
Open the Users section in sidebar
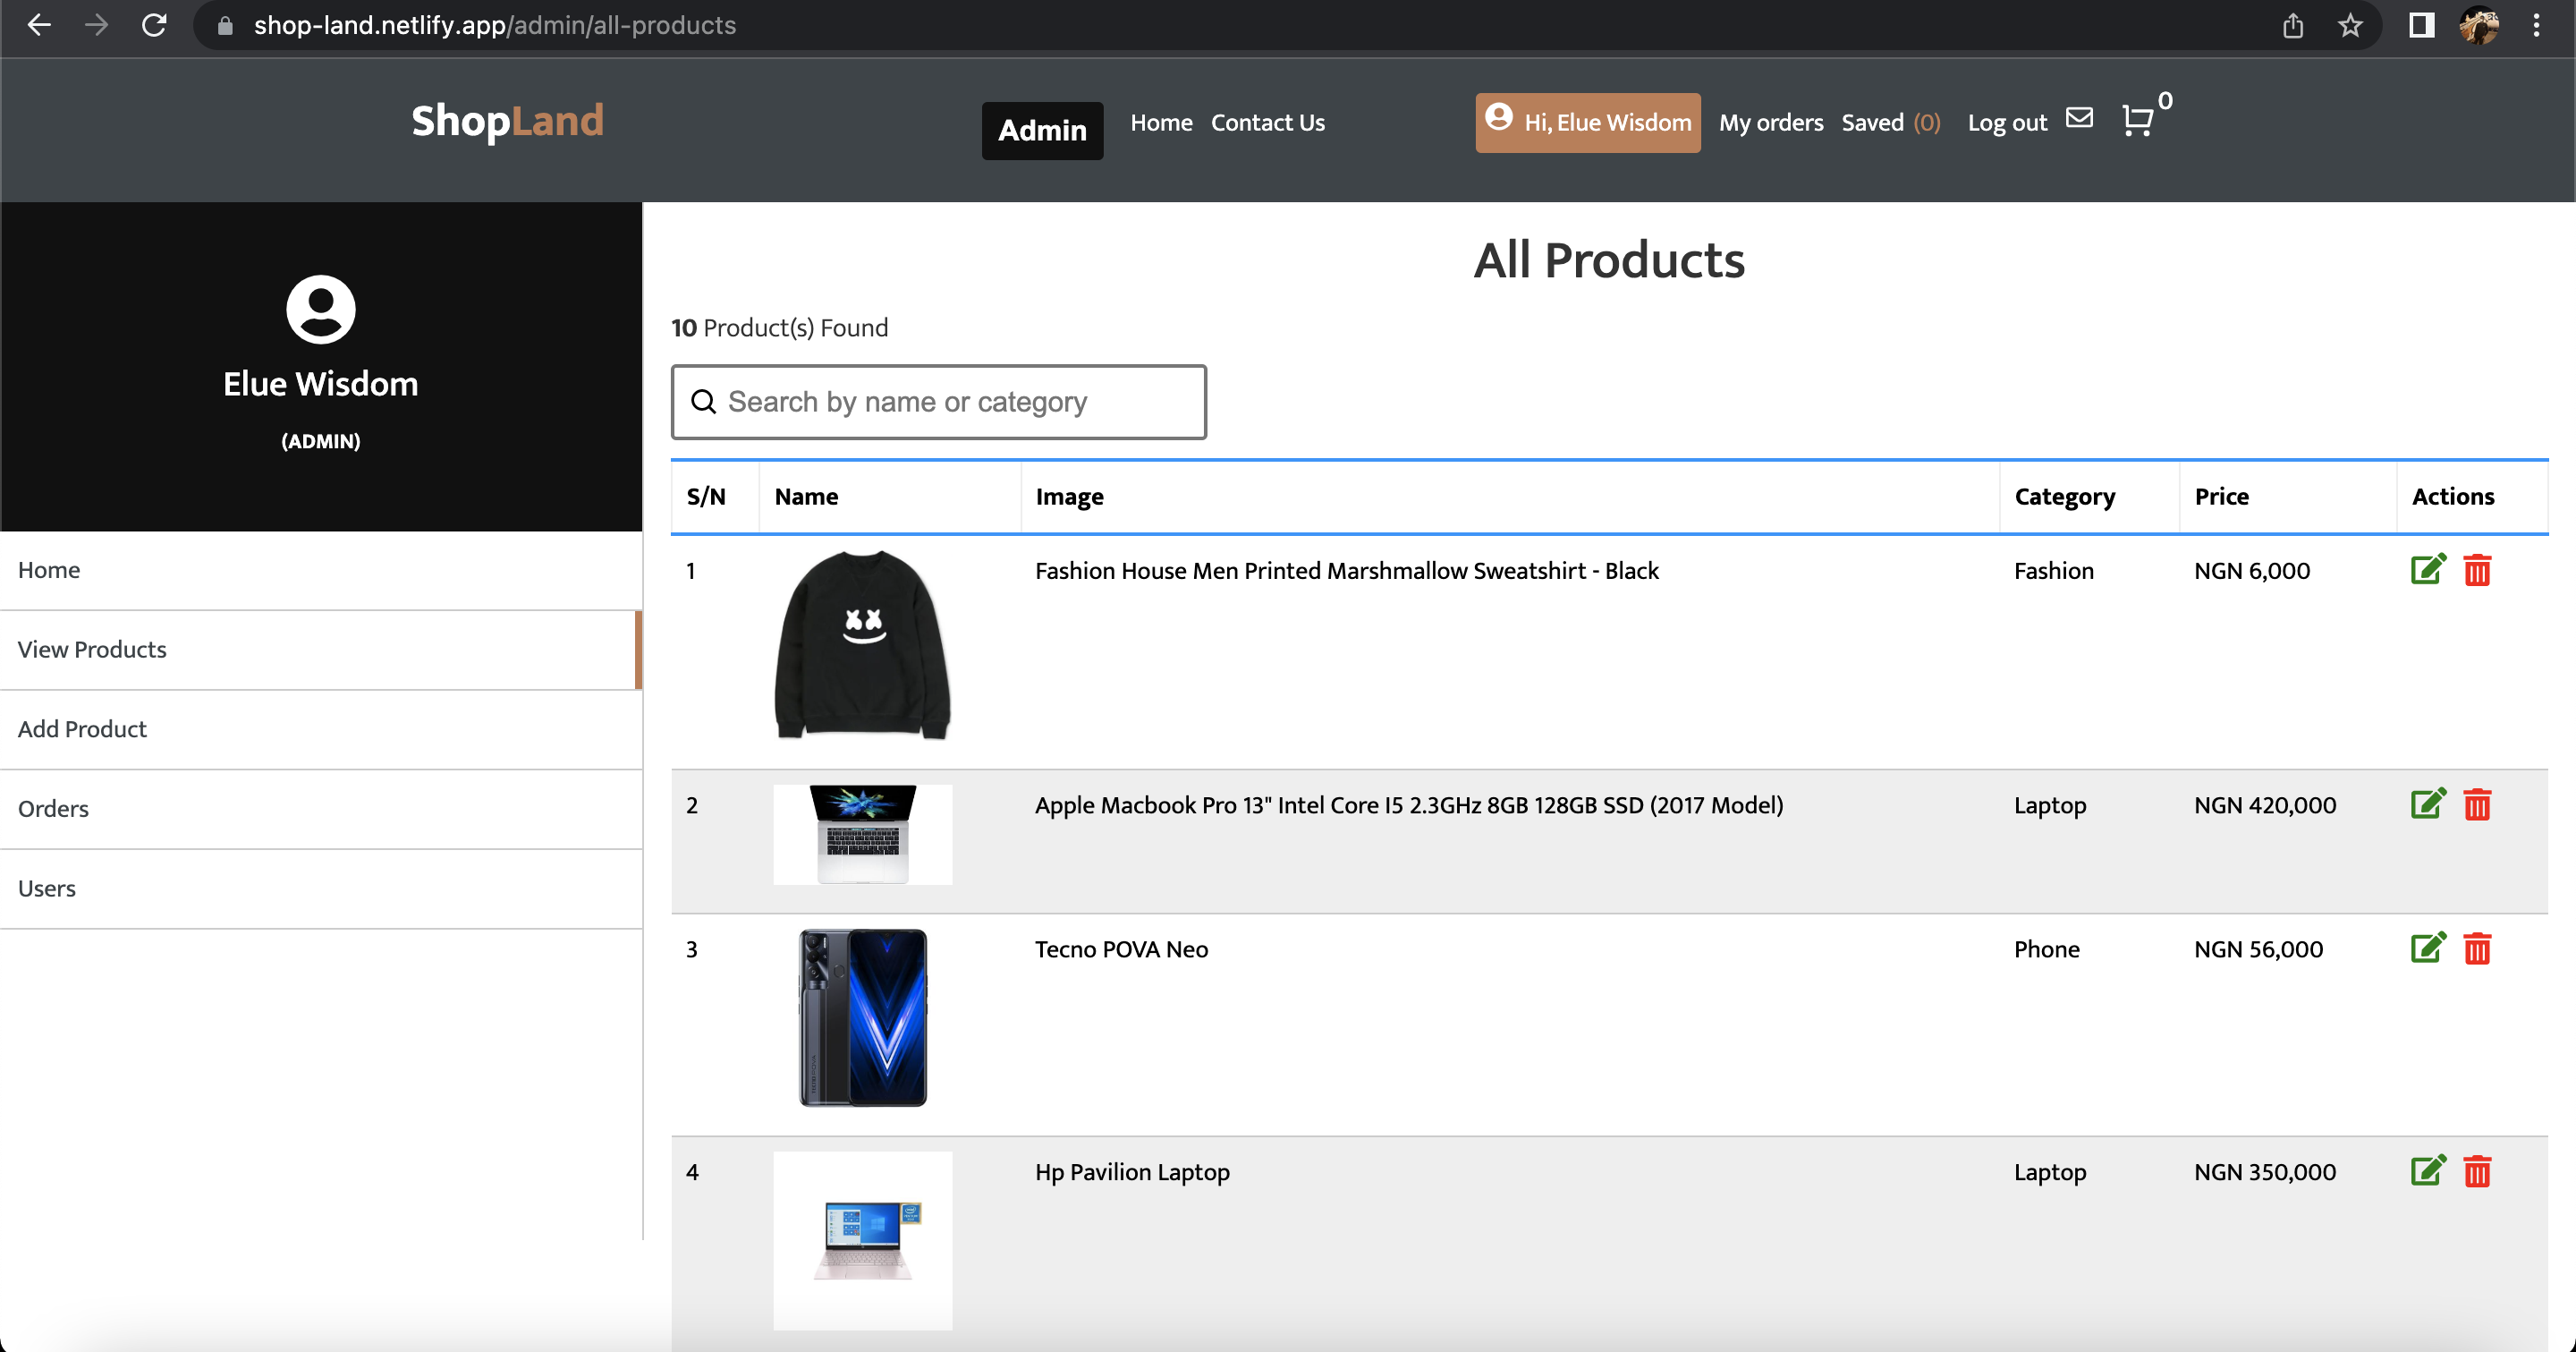pyautogui.click(x=46, y=888)
